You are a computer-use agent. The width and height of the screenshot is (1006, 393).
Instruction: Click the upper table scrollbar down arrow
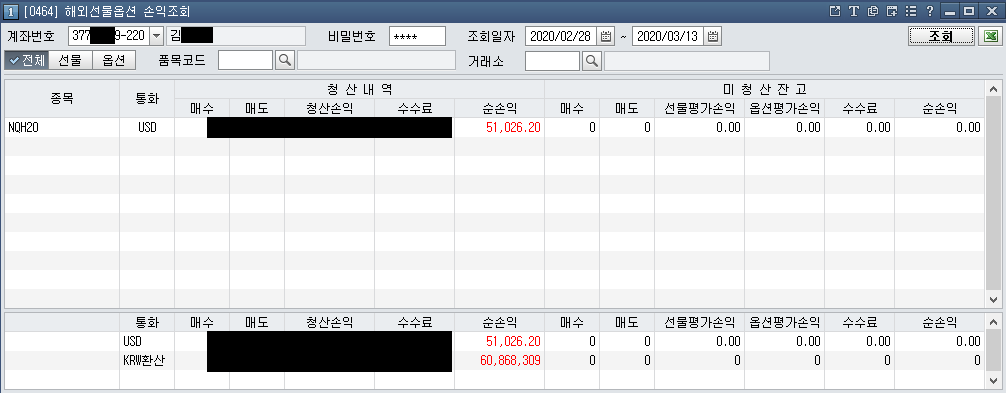pos(993,299)
